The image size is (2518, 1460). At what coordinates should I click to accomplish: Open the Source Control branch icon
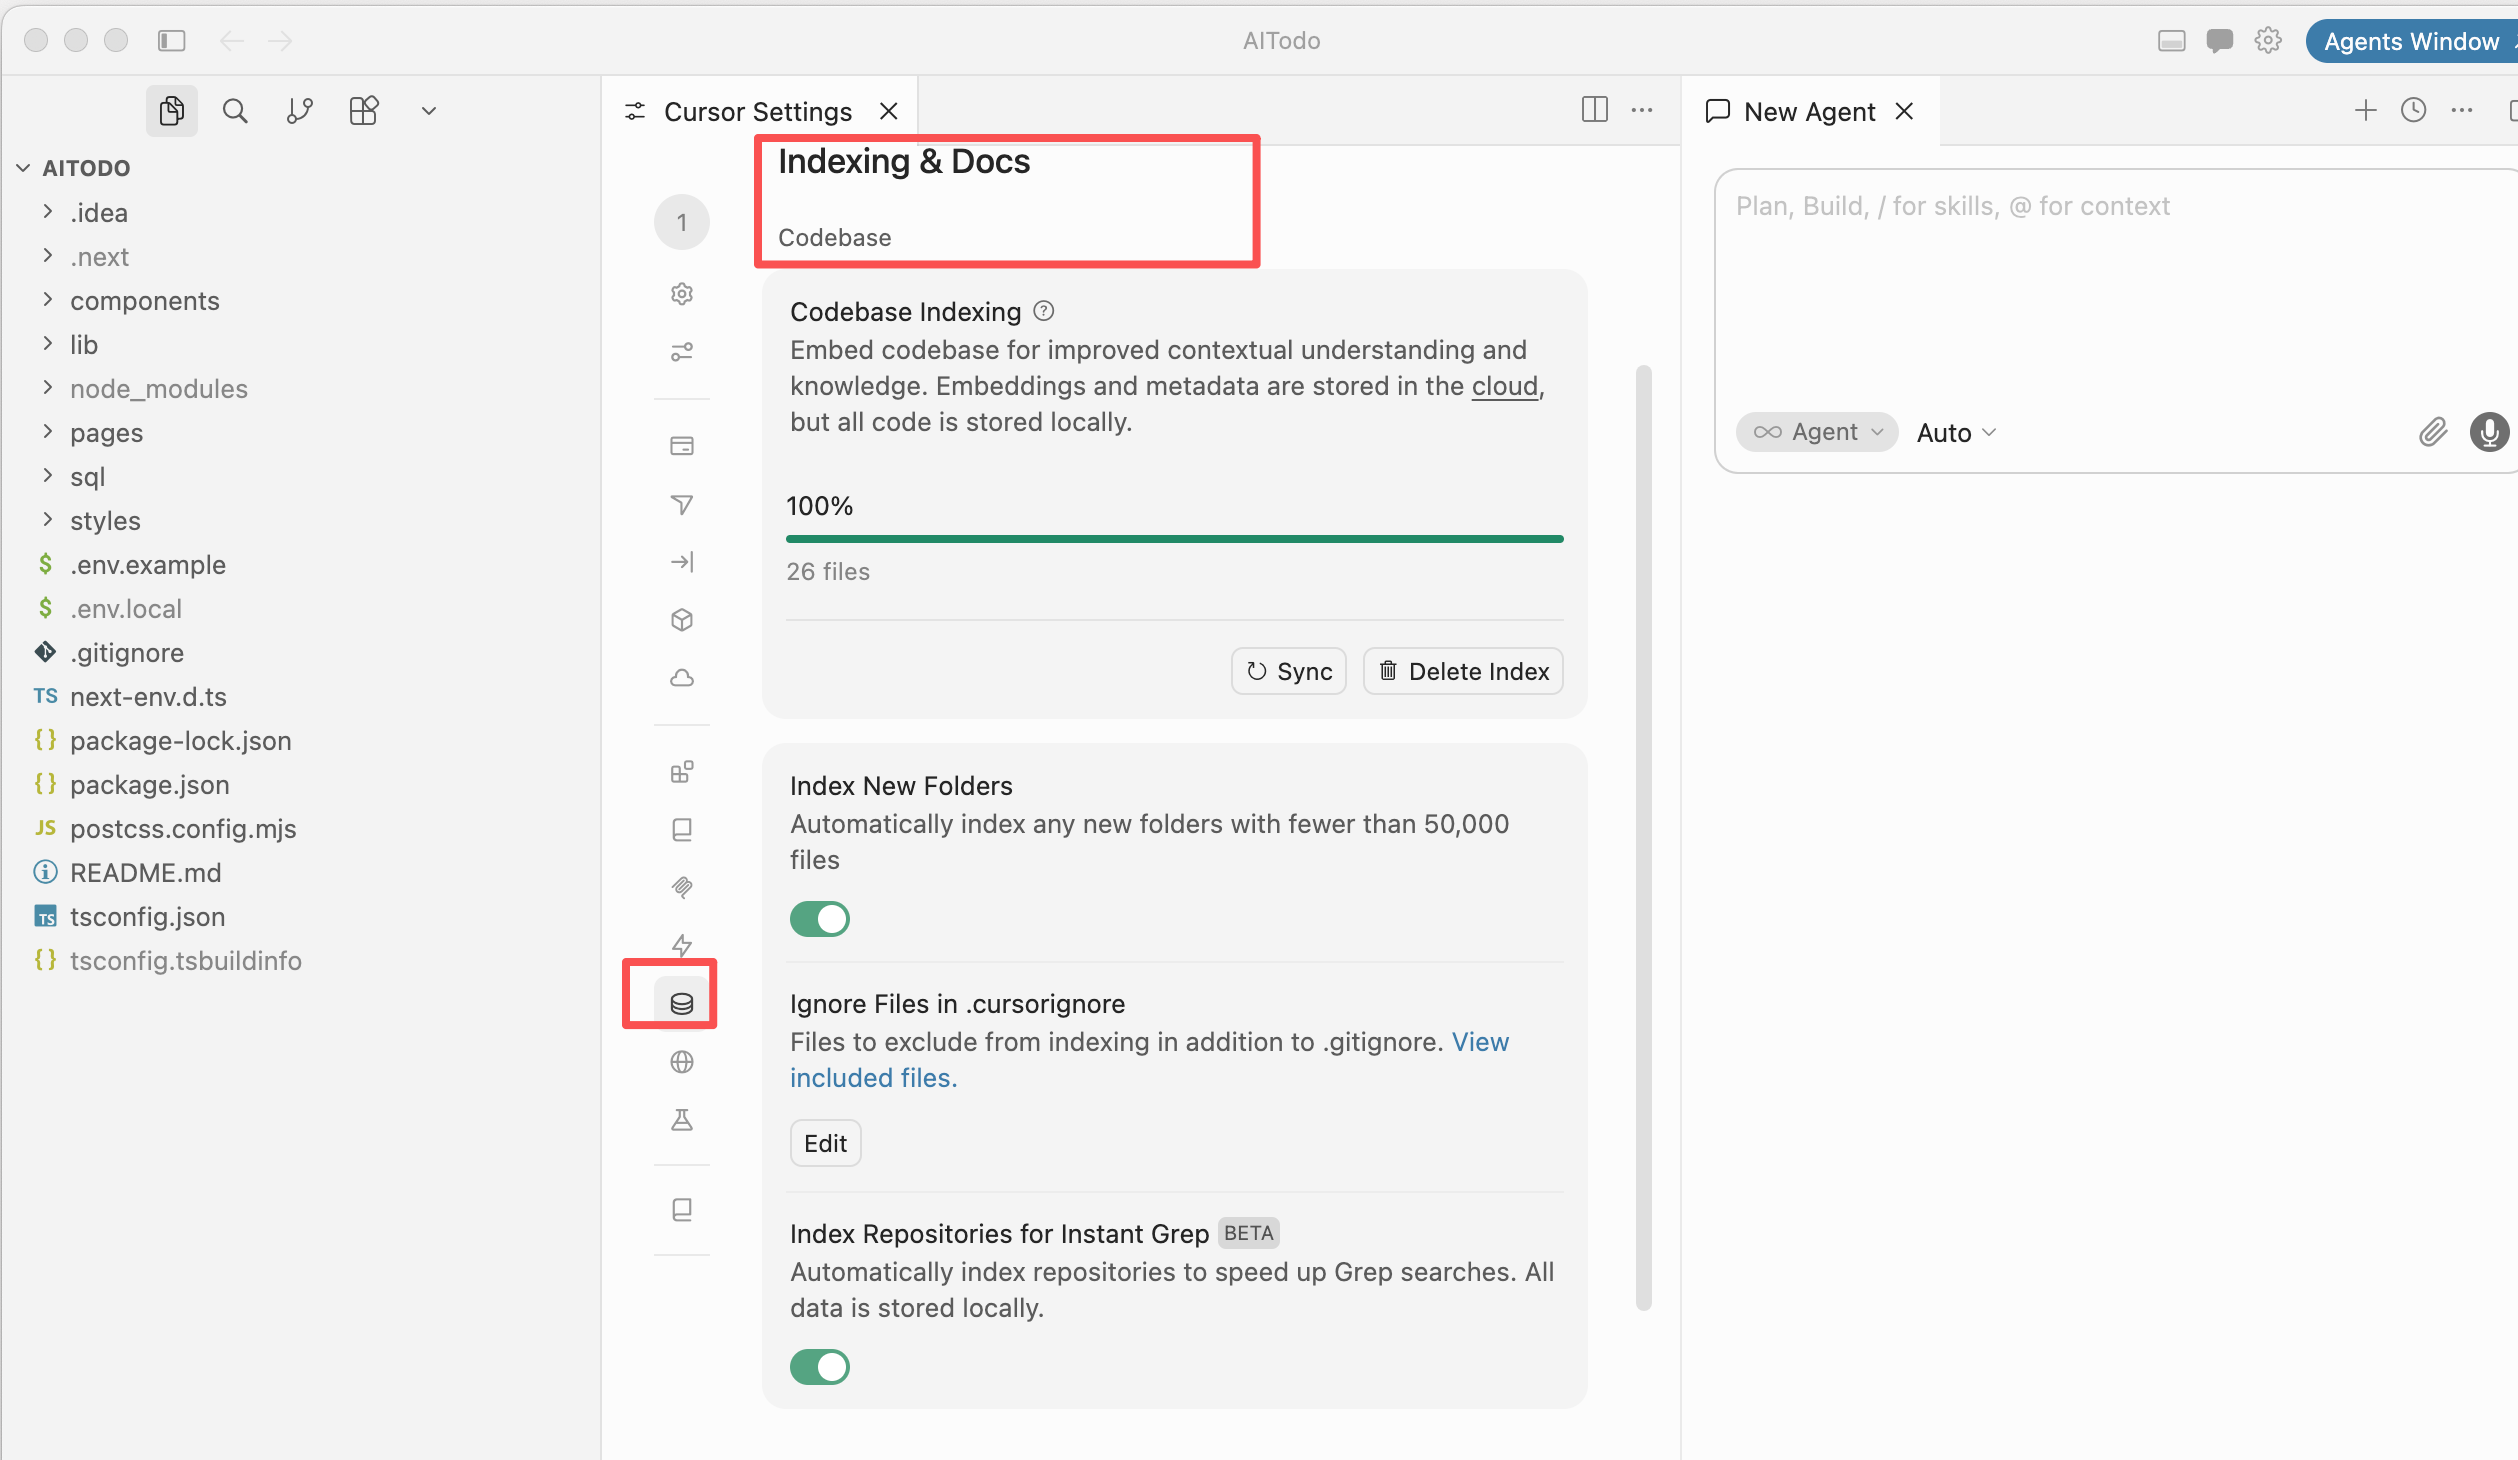pyautogui.click(x=299, y=111)
